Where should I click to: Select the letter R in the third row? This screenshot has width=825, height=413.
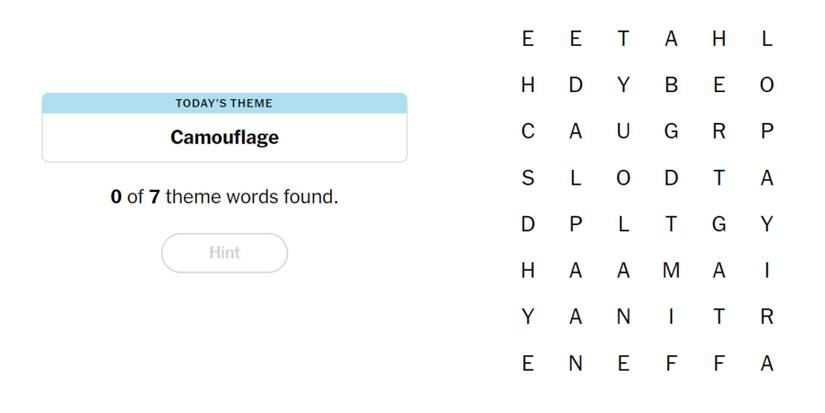[x=719, y=132]
